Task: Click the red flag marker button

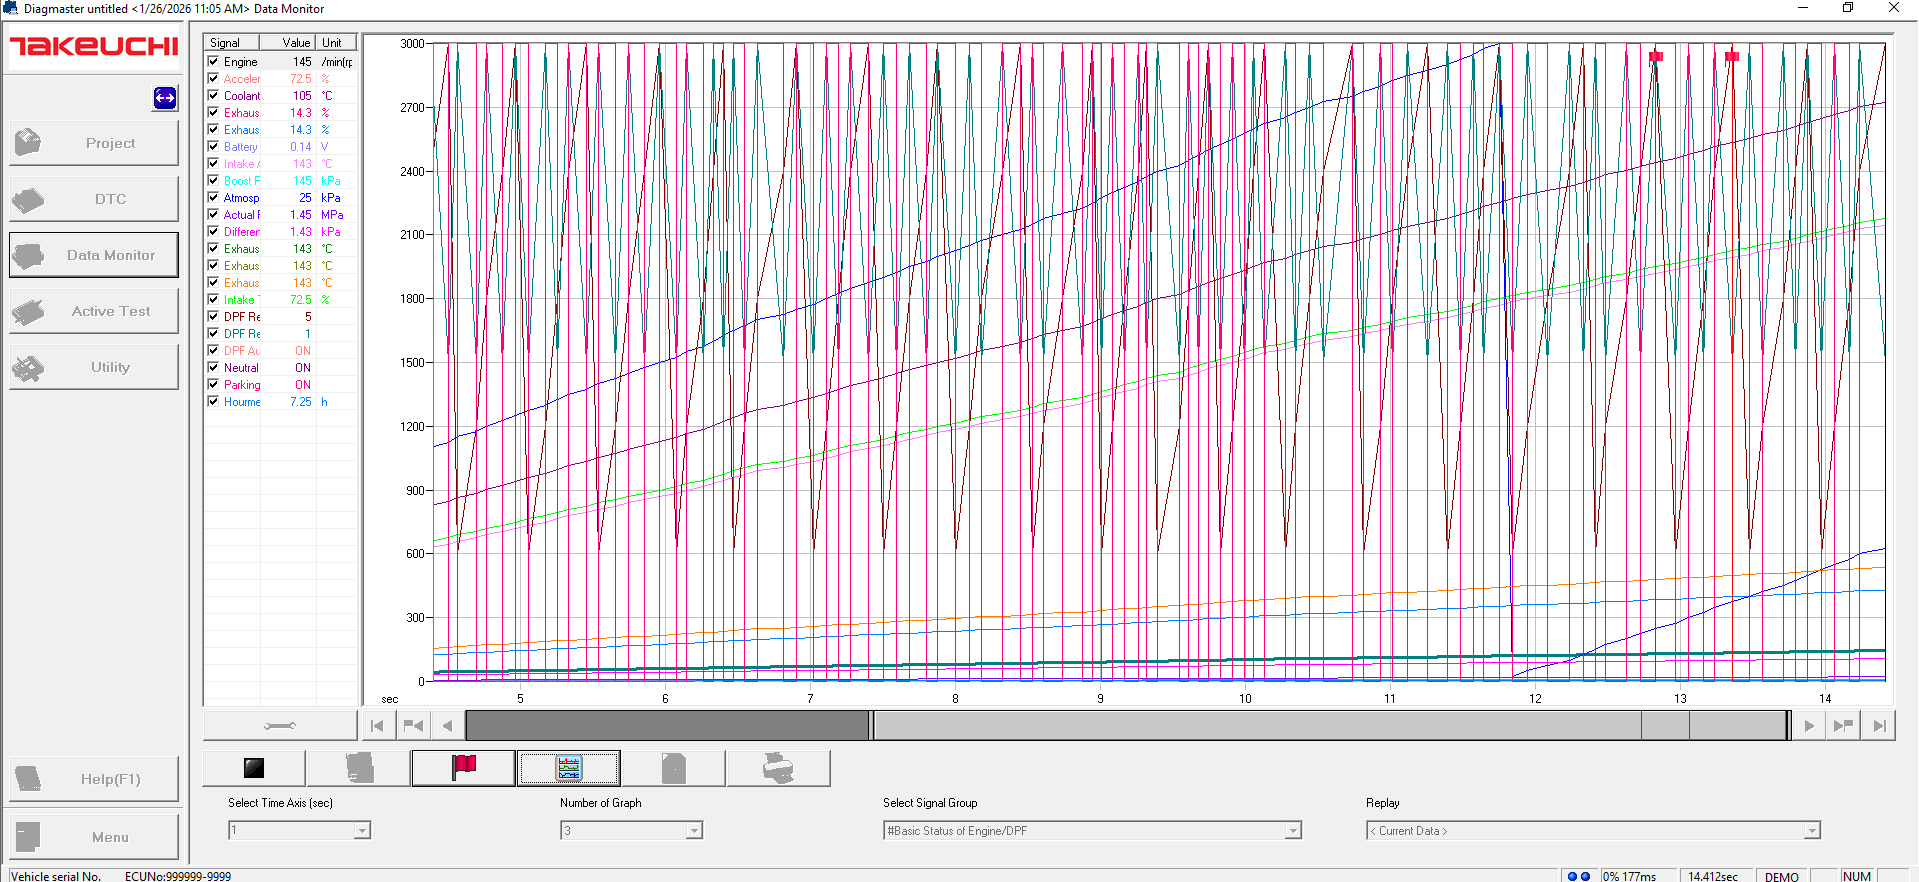Action: coord(463,768)
